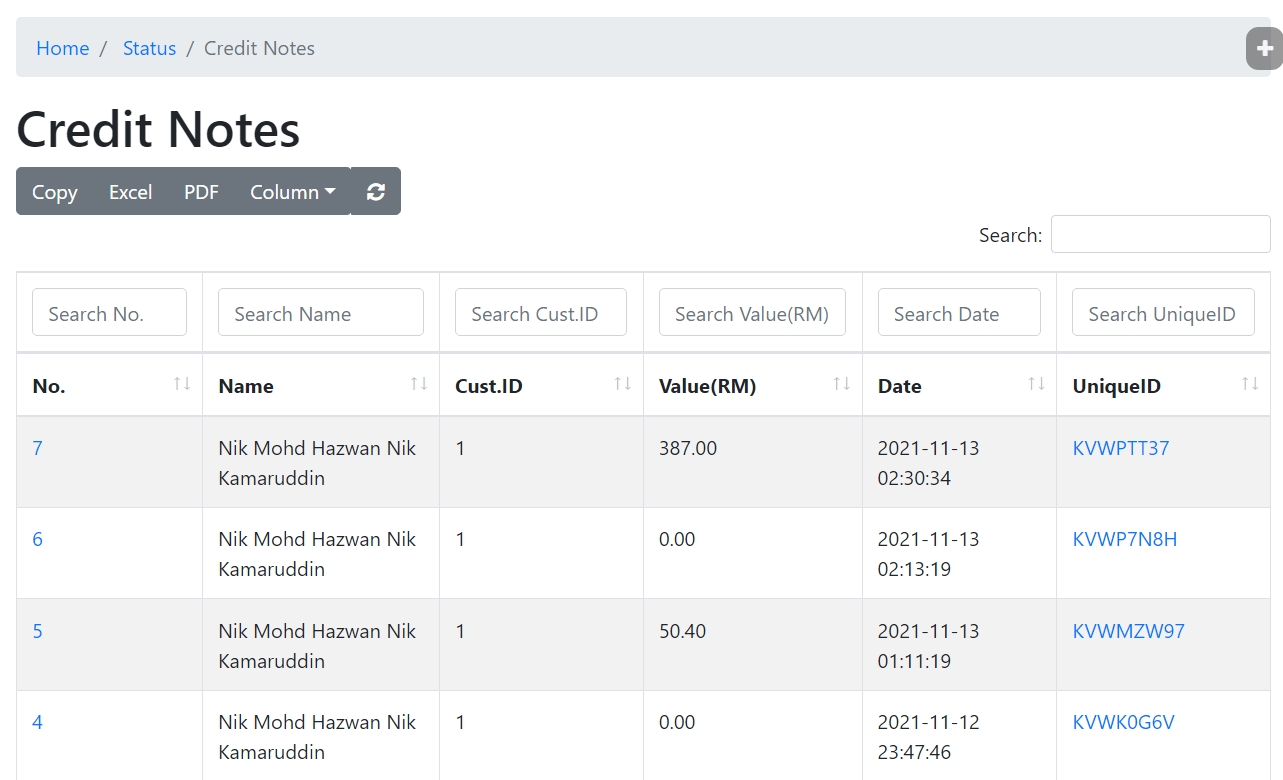Screen dimensions: 1283x780
Task: Click date 2021-11-13 01:11:19
Action: [x=929, y=646]
